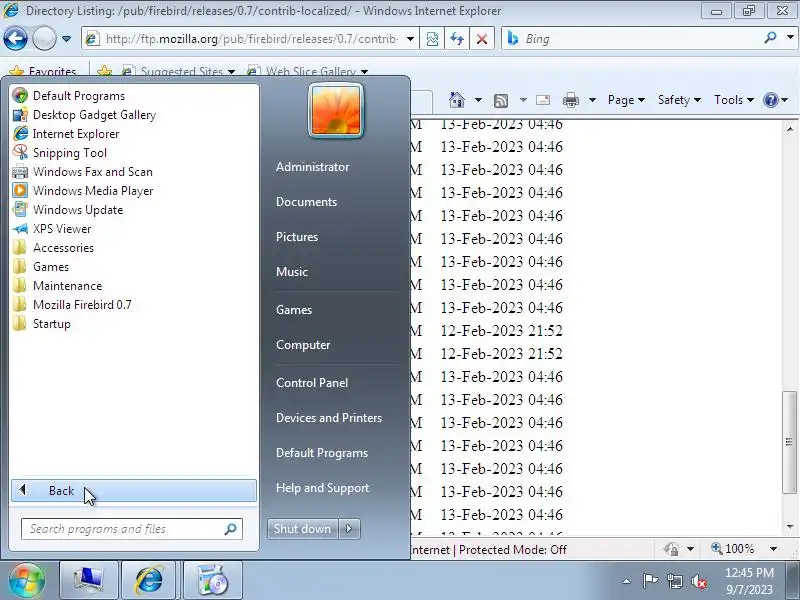Click the Print icon in the command bar
800x600 pixels.
570,100
